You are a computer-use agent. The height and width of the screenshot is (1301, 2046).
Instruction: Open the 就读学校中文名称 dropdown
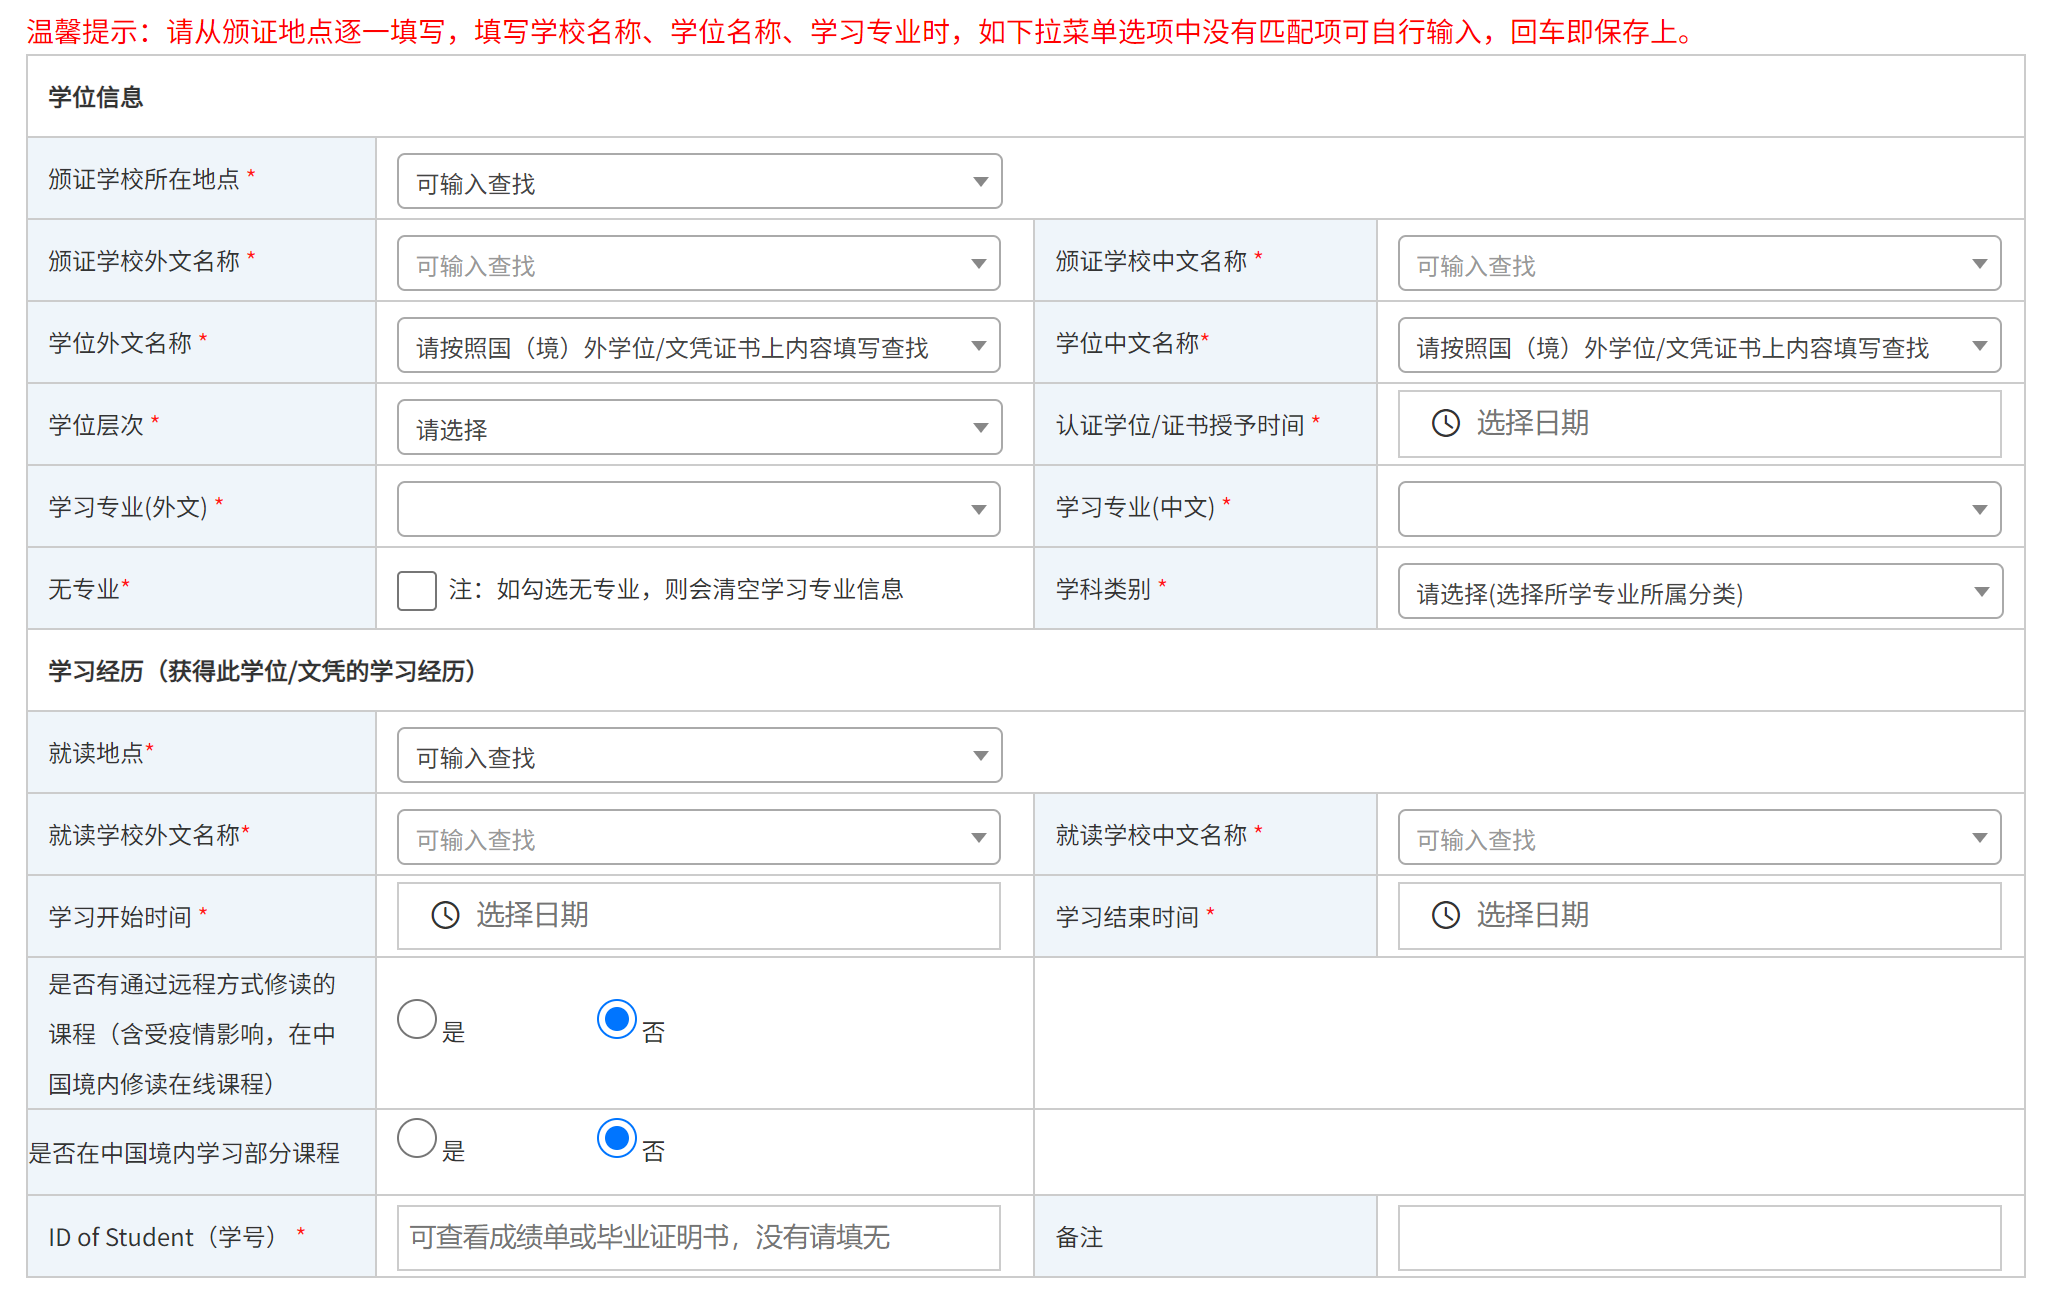pos(1700,837)
